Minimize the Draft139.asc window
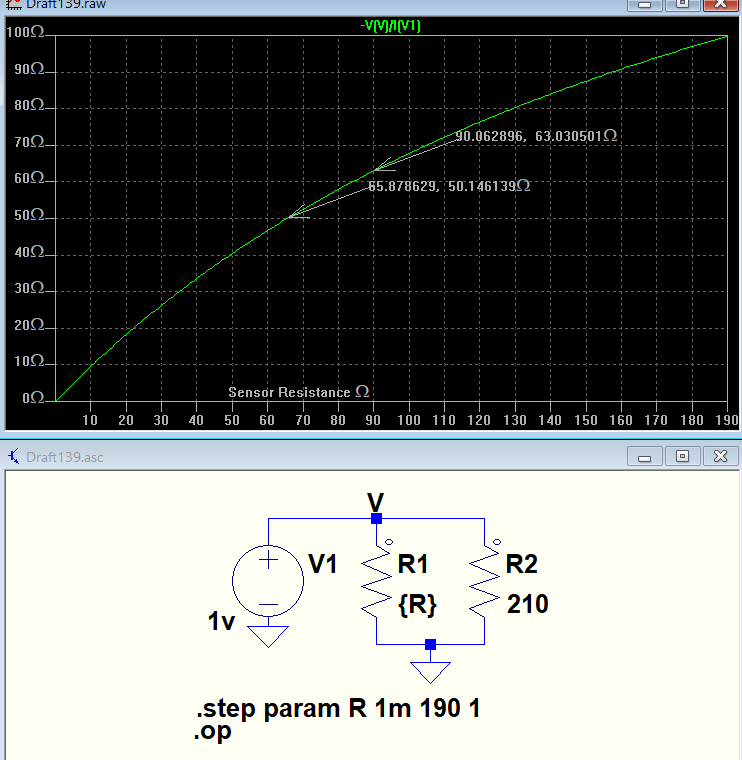Image resolution: width=742 pixels, height=760 pixels. click(x=644, y=457)
